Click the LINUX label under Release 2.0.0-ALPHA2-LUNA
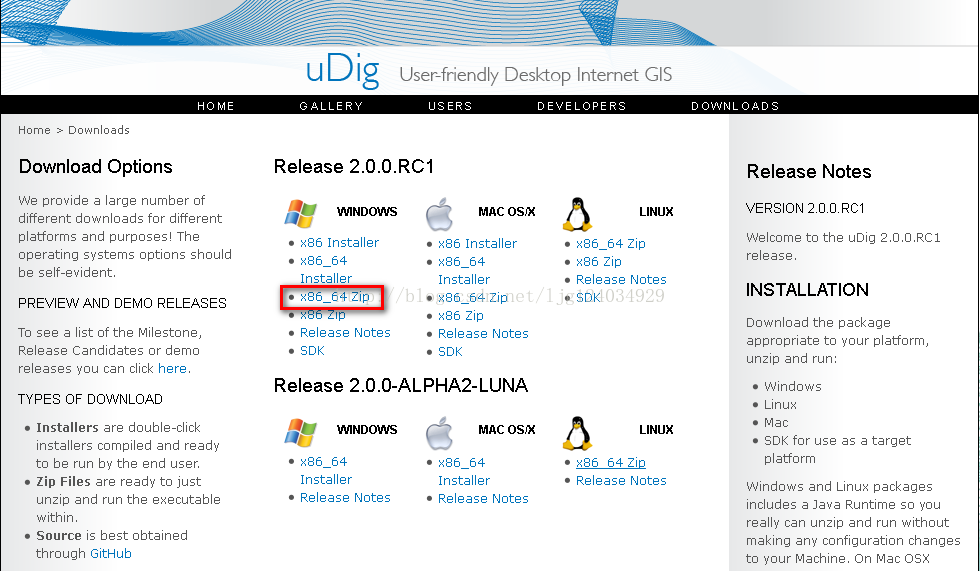This screenshot has height=571, width=980. point(656,430)
